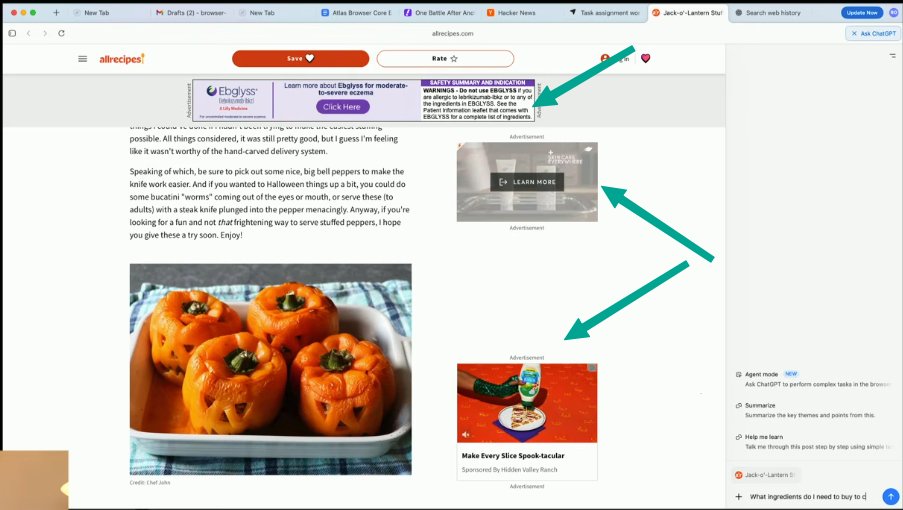Submit the ChatGPT prompt with send arrow
The height and width of the screenshot is (510, 903).
[x=890, y=496]
